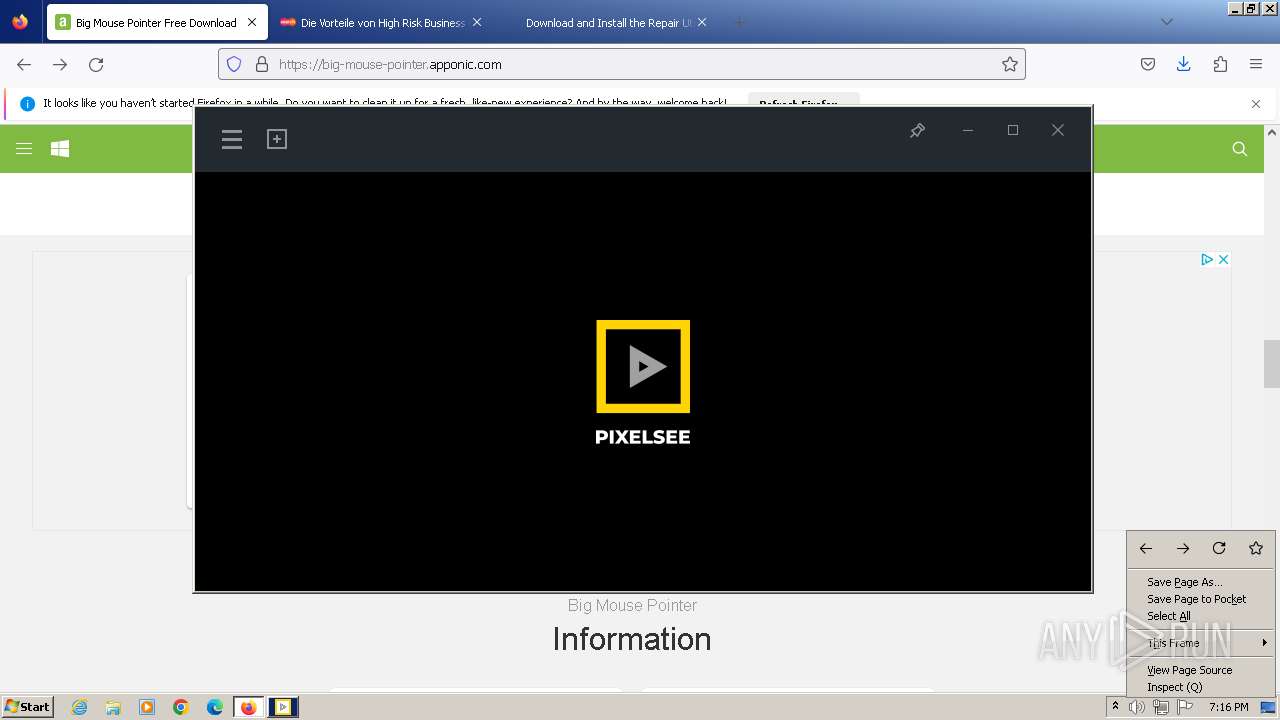Click the tracking protection shield icon
The width and height of the screenshot is (1280, 720).
(x=234, y=64)
